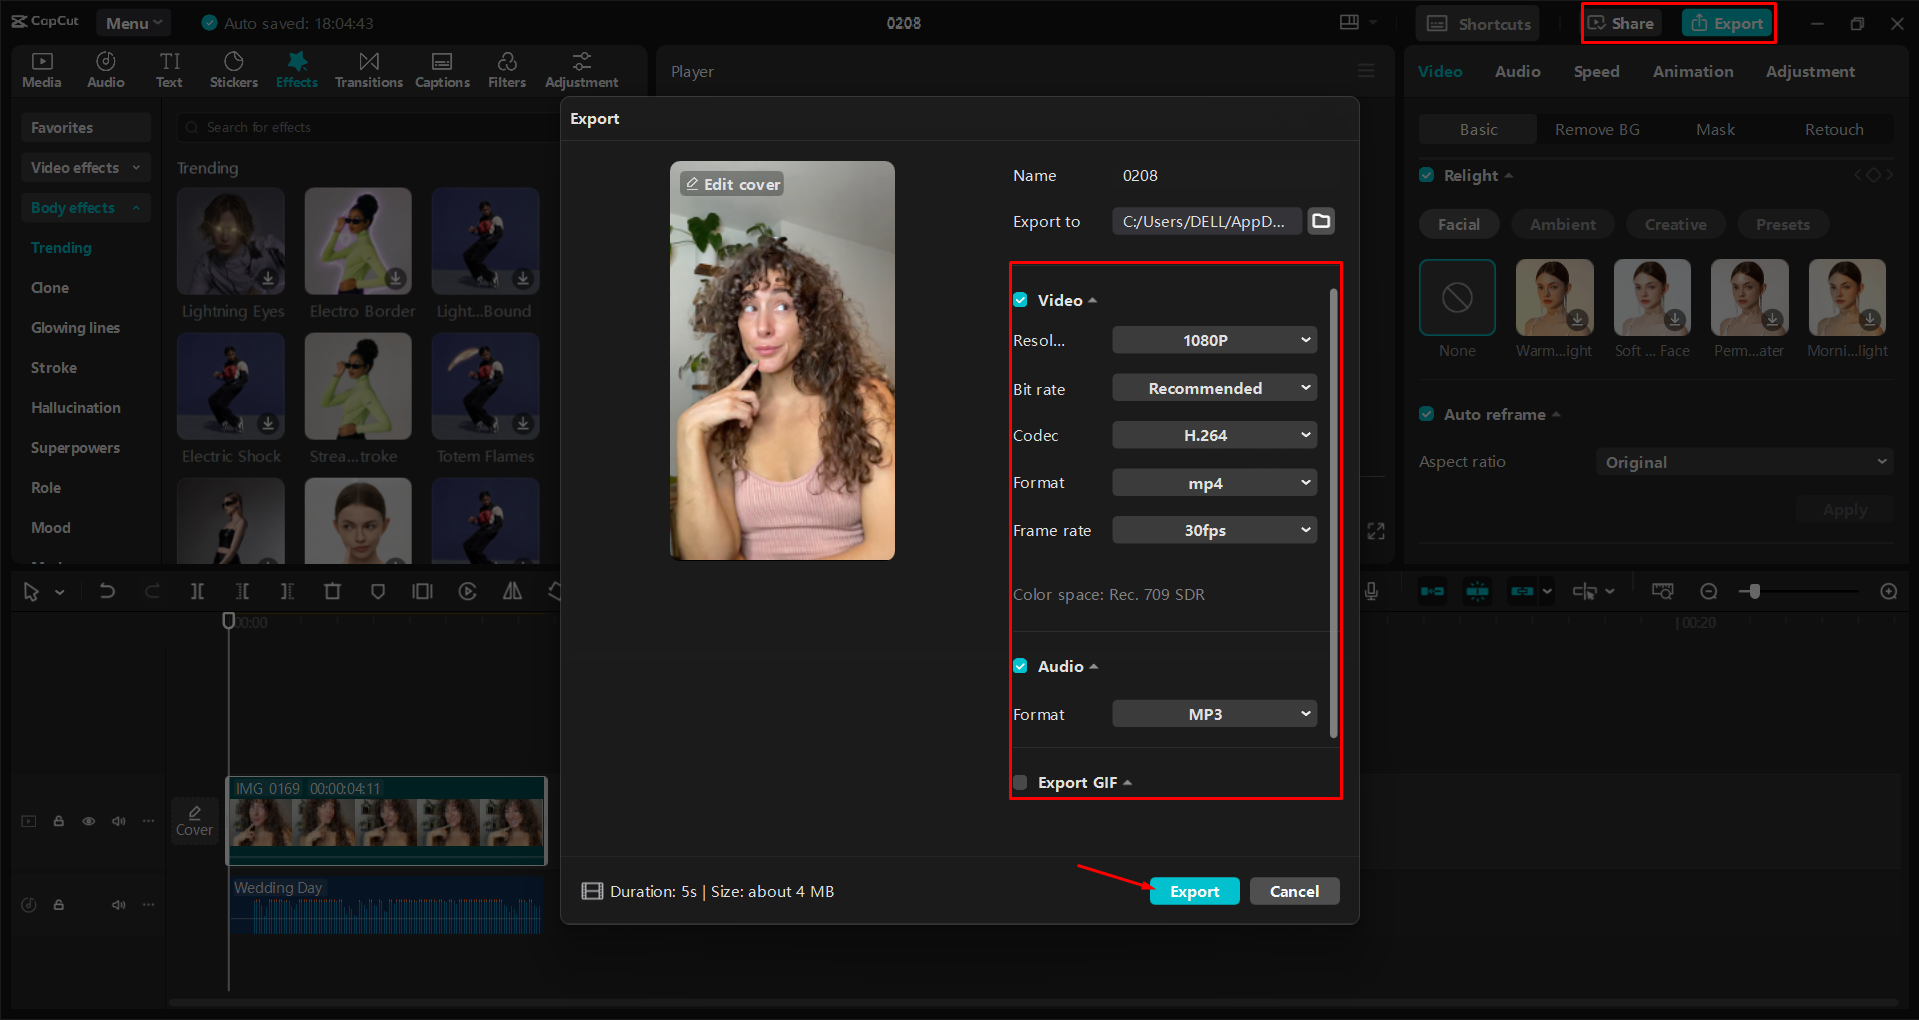The image size is (1919, 1020).
Task: Uncheck the Audio export checkbox
Action: tap(1020, 666)
